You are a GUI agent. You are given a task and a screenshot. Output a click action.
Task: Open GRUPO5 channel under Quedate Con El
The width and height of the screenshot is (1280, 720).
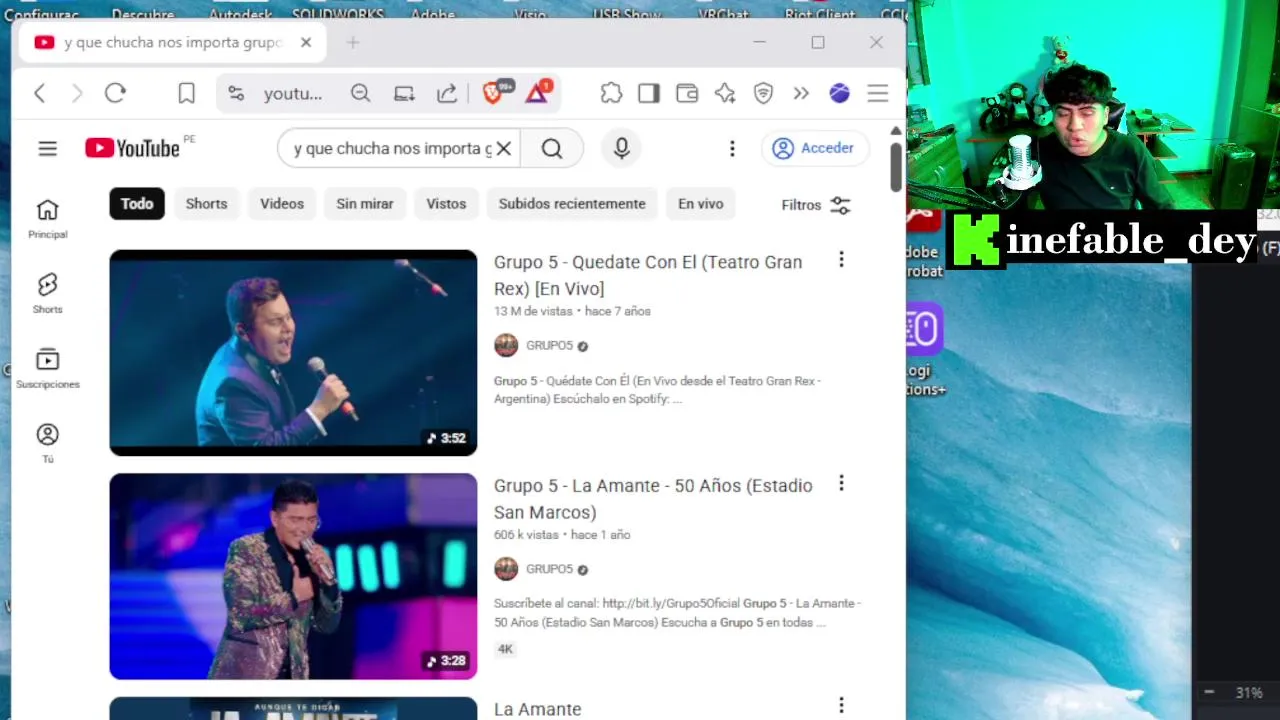point(550,346)
